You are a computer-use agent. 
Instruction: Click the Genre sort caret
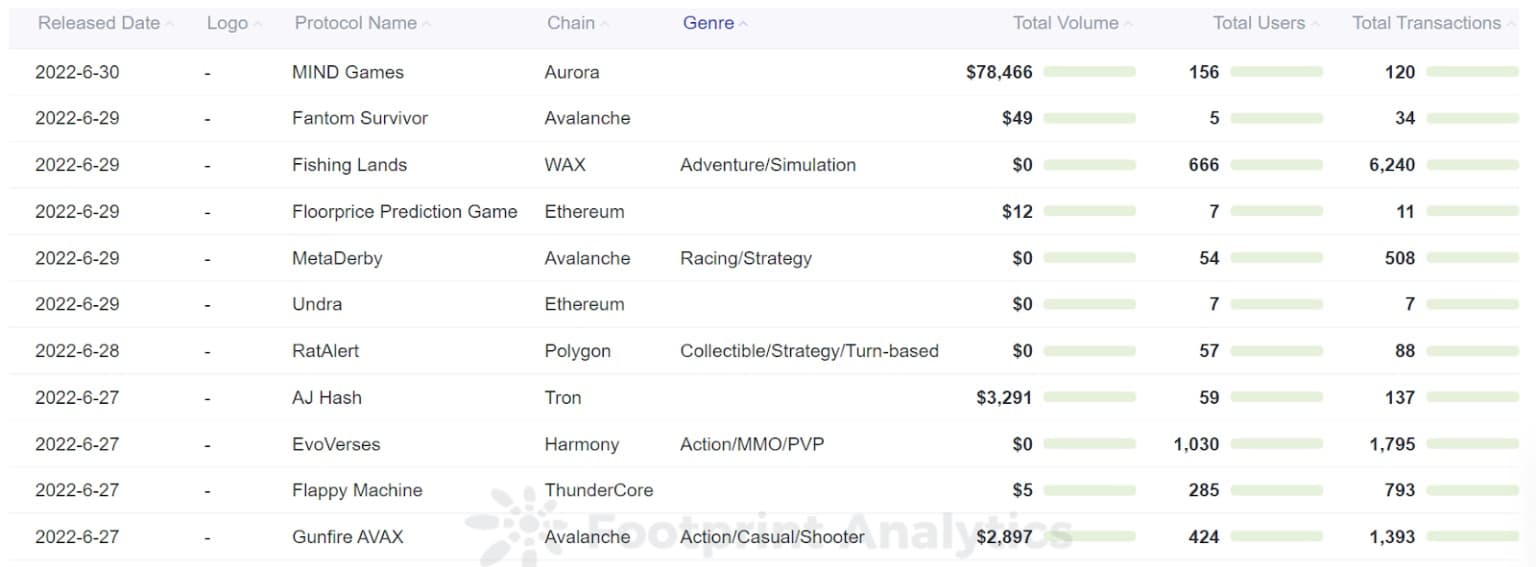coord(744,24)
